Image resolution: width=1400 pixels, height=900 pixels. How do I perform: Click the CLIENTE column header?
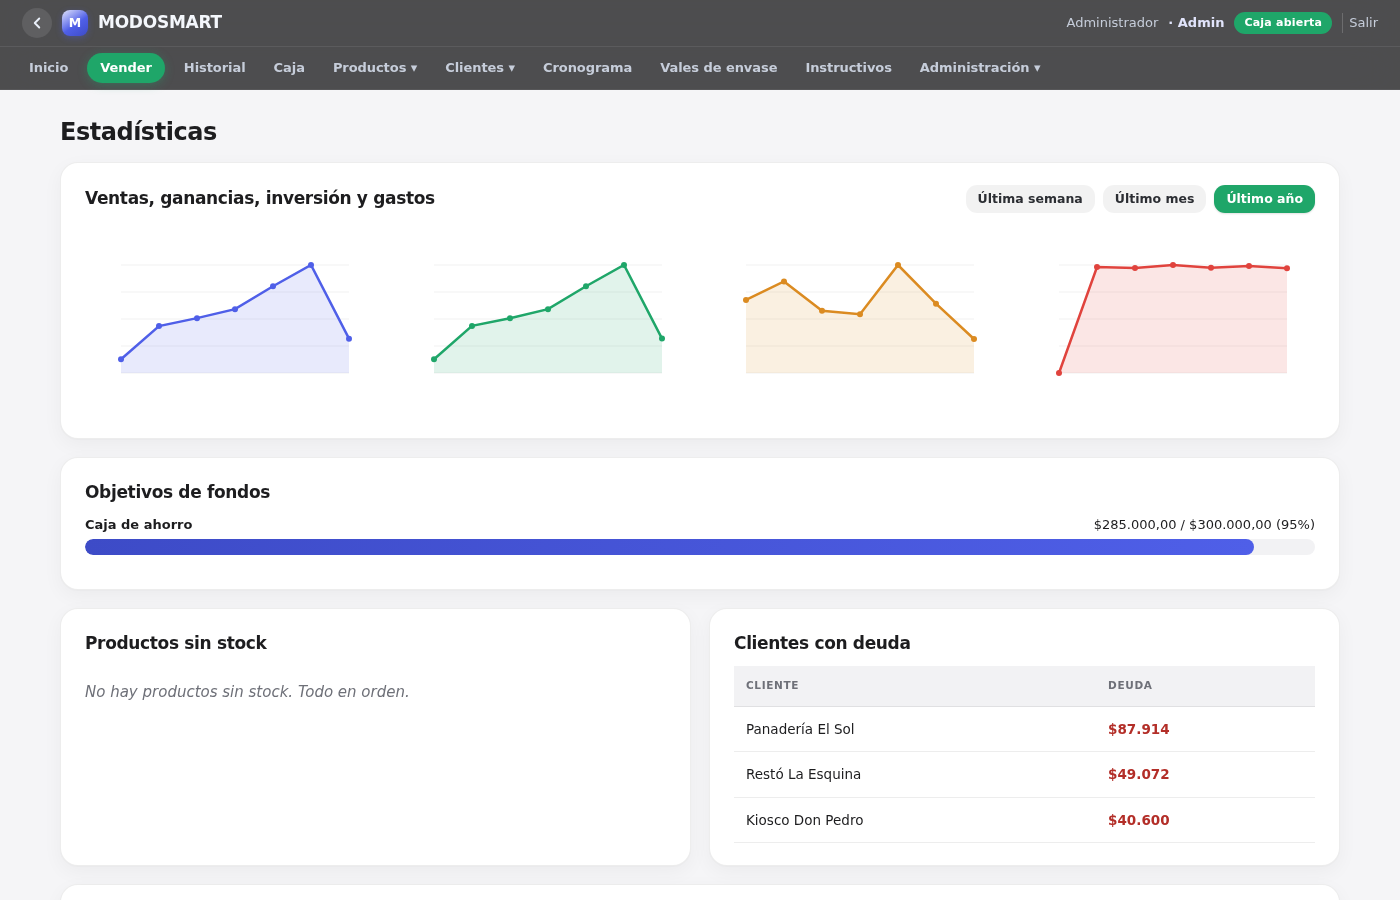[x=772, y=686]
